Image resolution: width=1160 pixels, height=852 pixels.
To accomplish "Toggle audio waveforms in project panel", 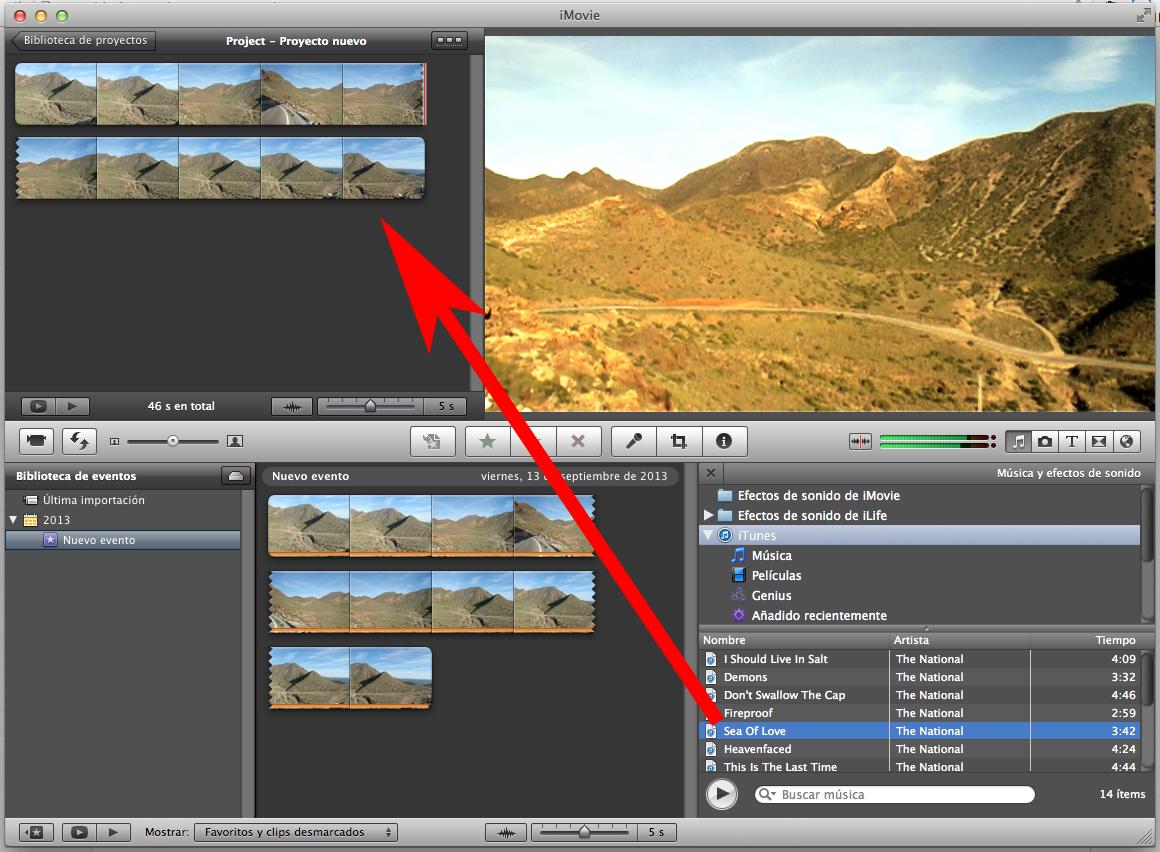I will [x=292, y=407].
